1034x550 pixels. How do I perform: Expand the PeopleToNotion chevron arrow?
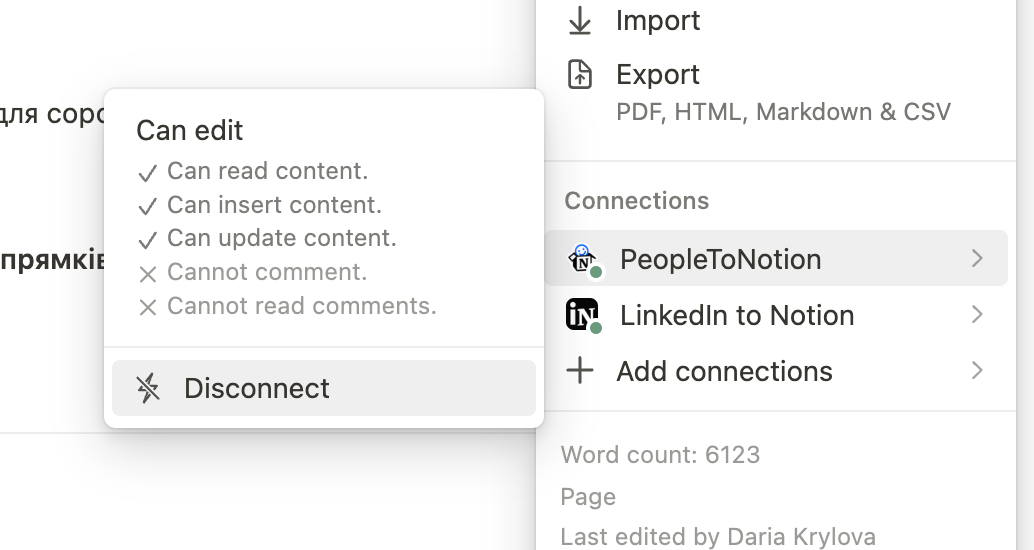click(977, 259)
